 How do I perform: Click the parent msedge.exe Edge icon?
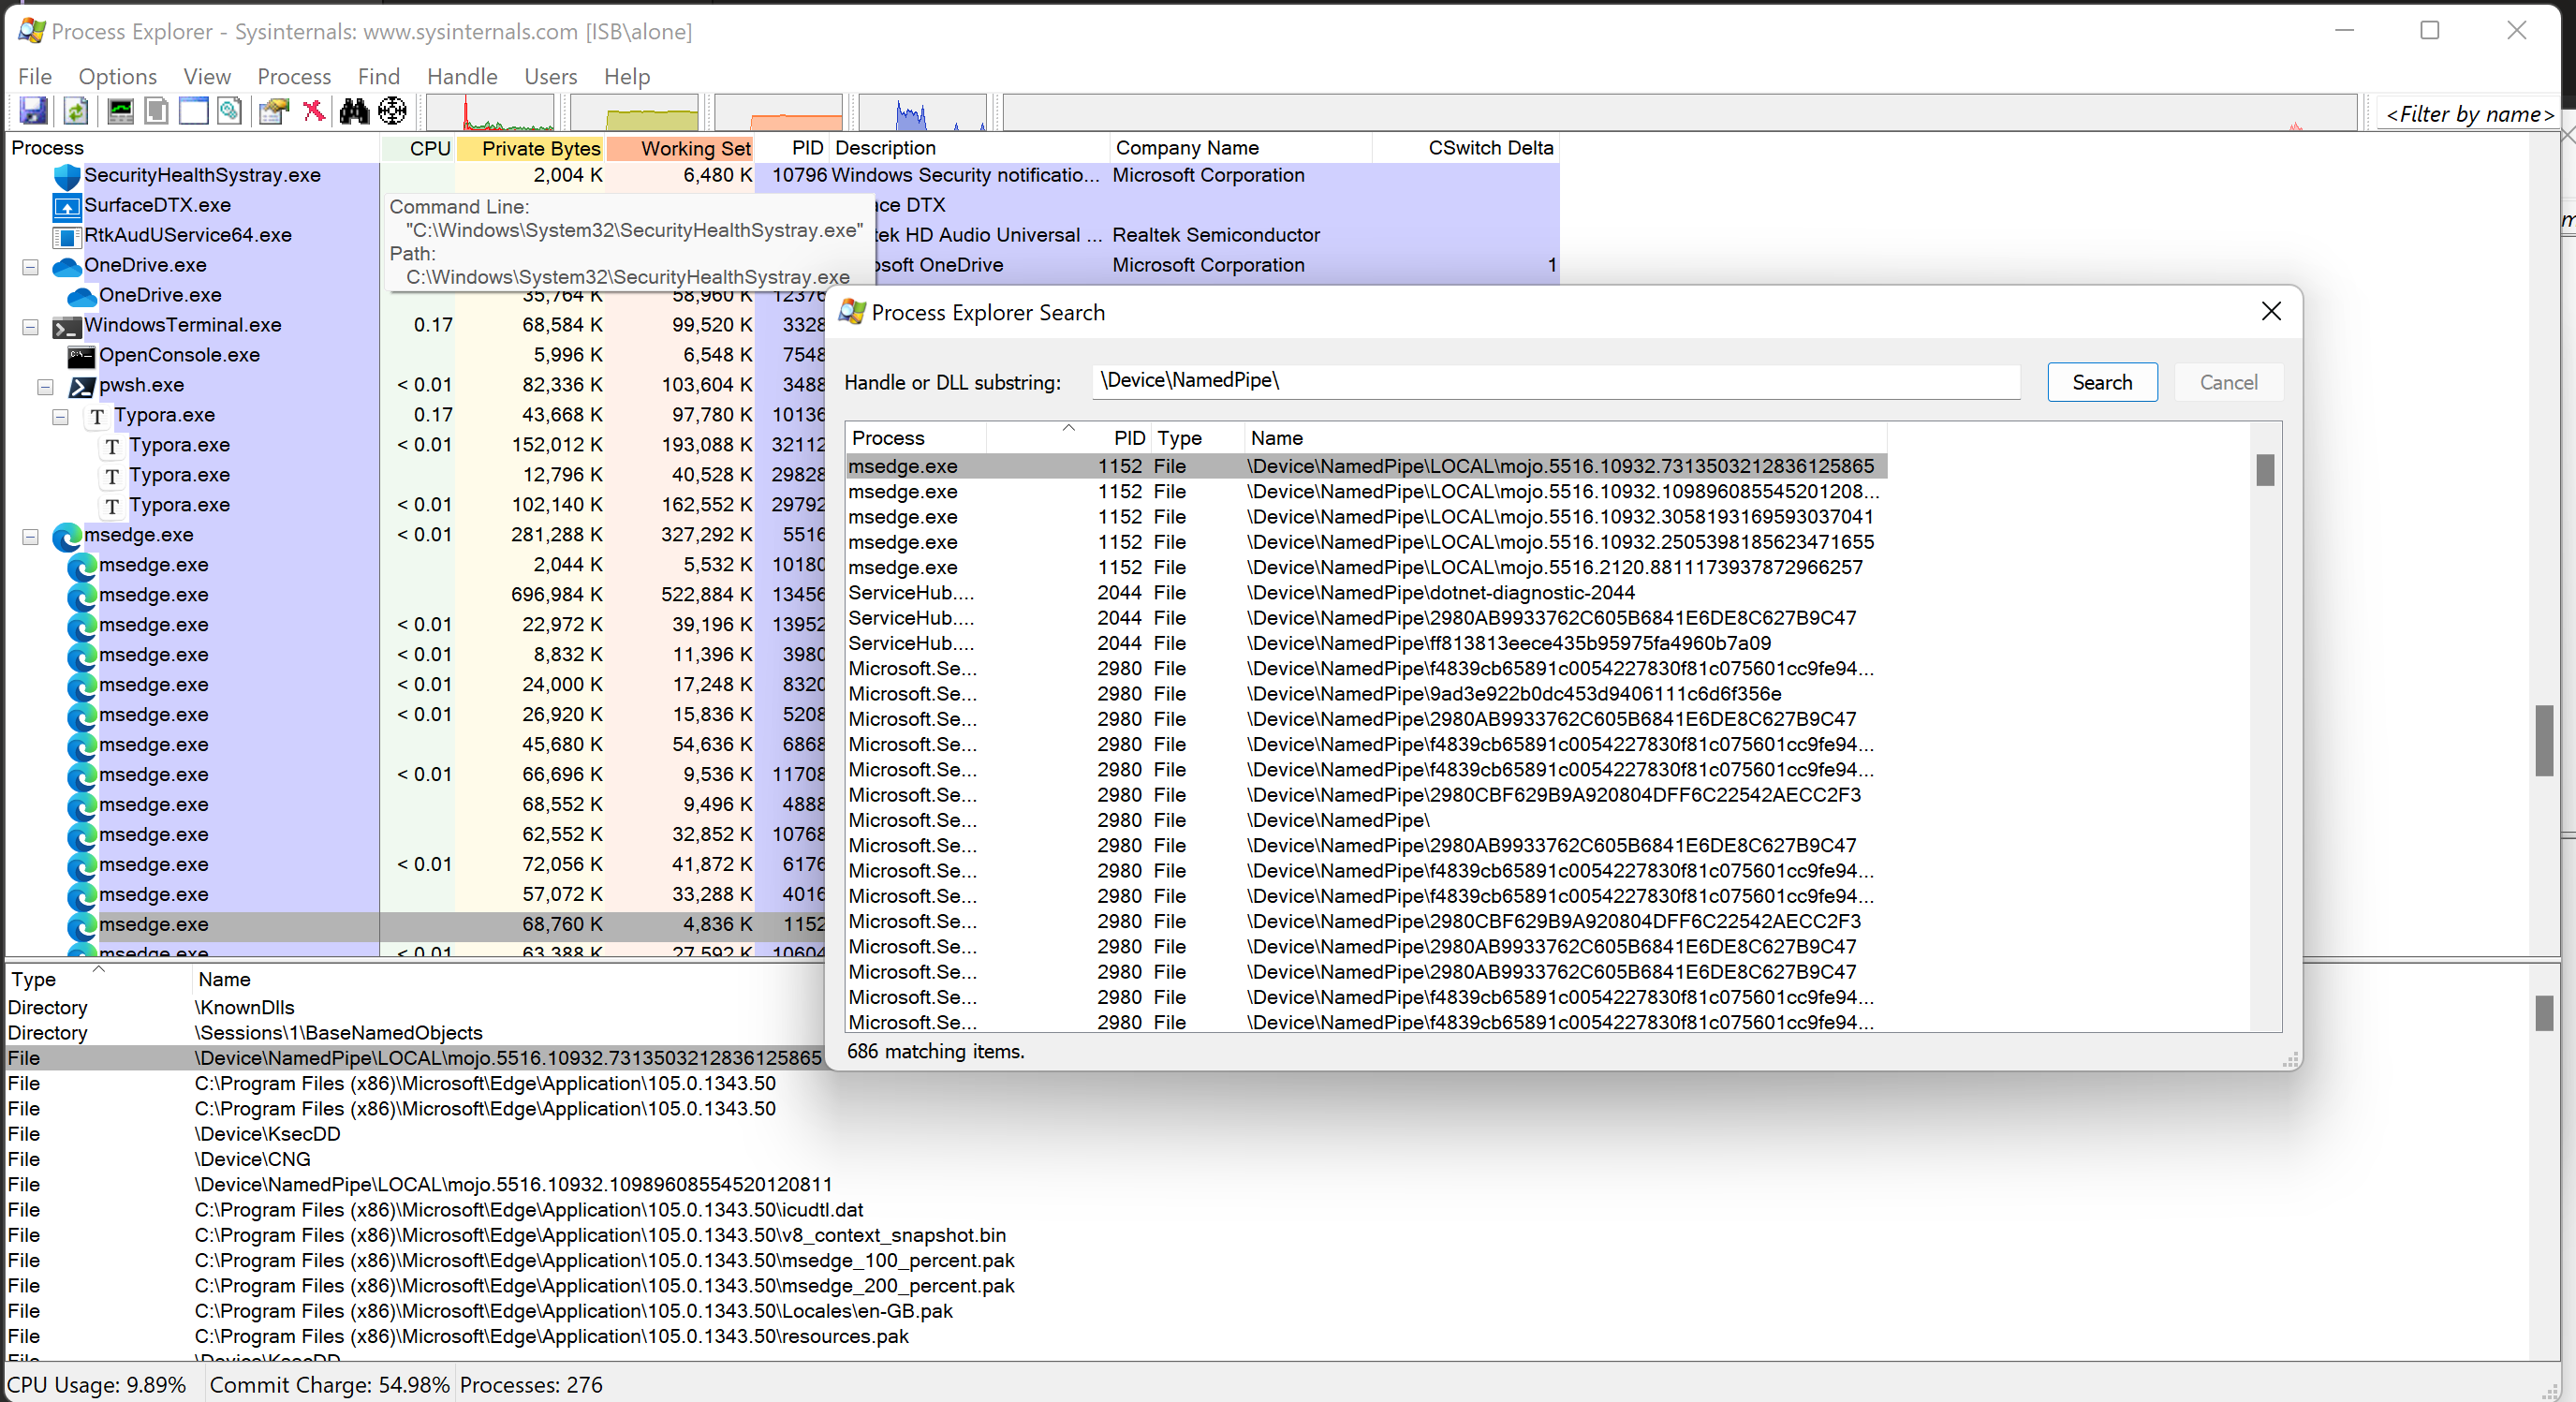point(66,536)
